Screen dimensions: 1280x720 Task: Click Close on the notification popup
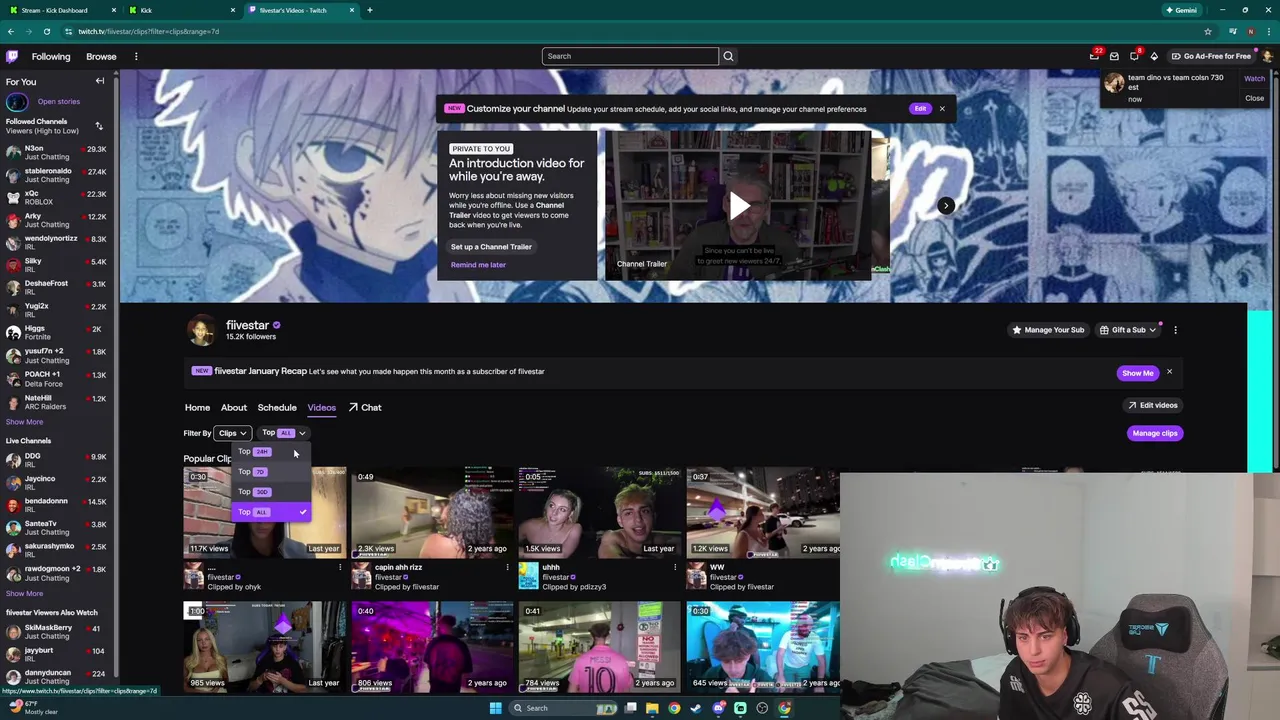(x=1254, y=98)
